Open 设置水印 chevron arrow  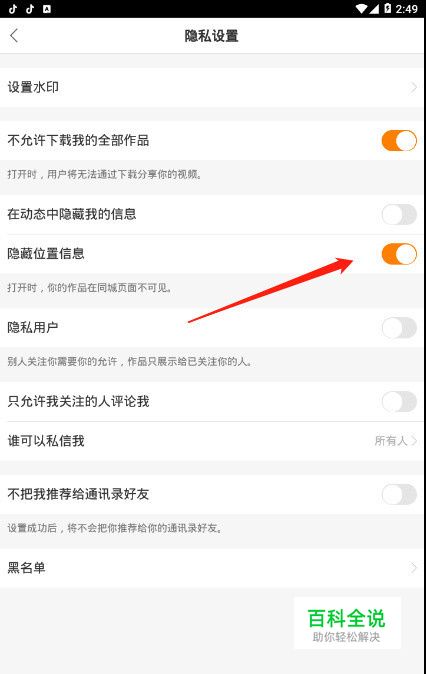click(414, 87)
